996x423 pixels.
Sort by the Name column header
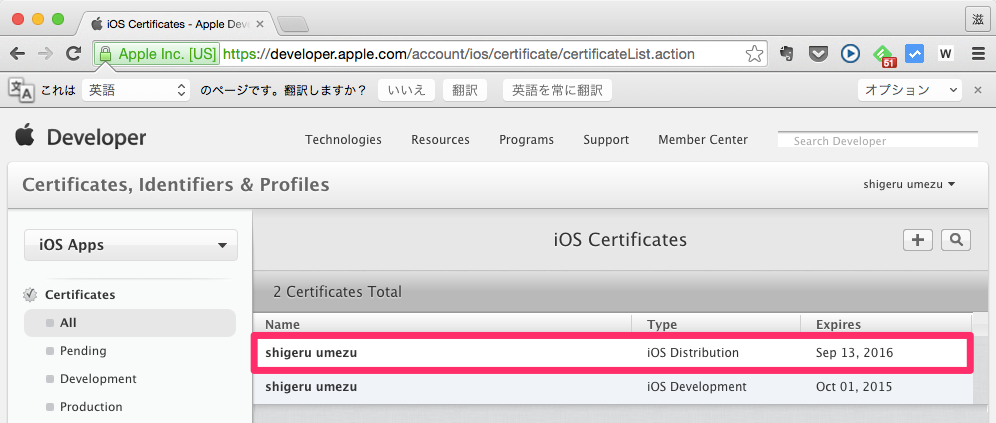(441, 325)
